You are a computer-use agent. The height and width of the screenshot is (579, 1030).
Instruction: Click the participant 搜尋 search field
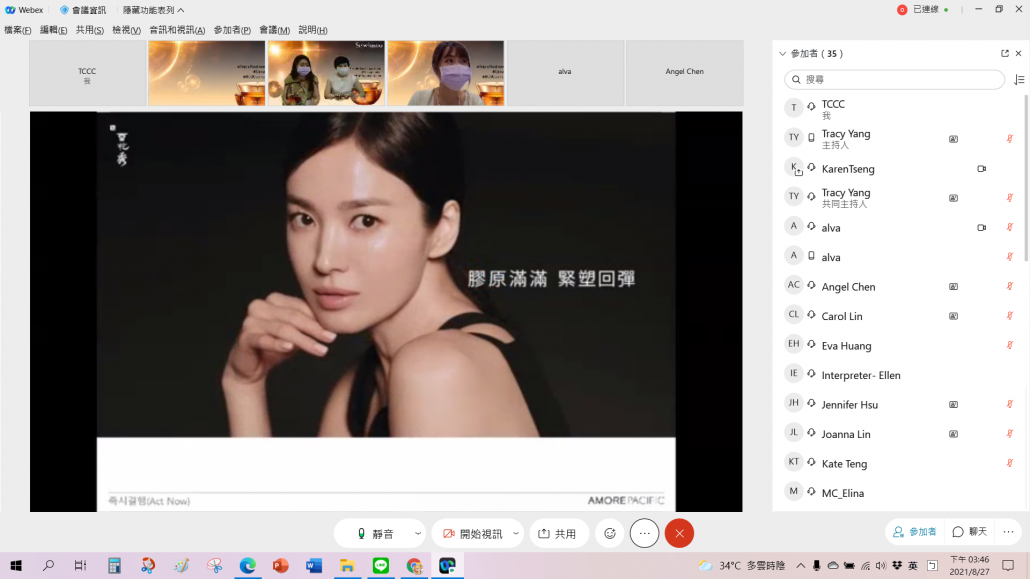click(x=895, y=79)
